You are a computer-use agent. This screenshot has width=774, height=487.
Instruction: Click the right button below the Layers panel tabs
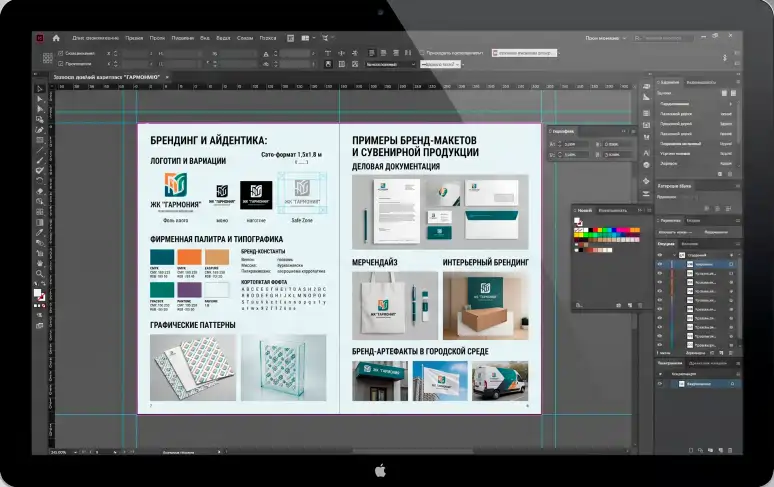pyautogui.click(x=716, y=232)
